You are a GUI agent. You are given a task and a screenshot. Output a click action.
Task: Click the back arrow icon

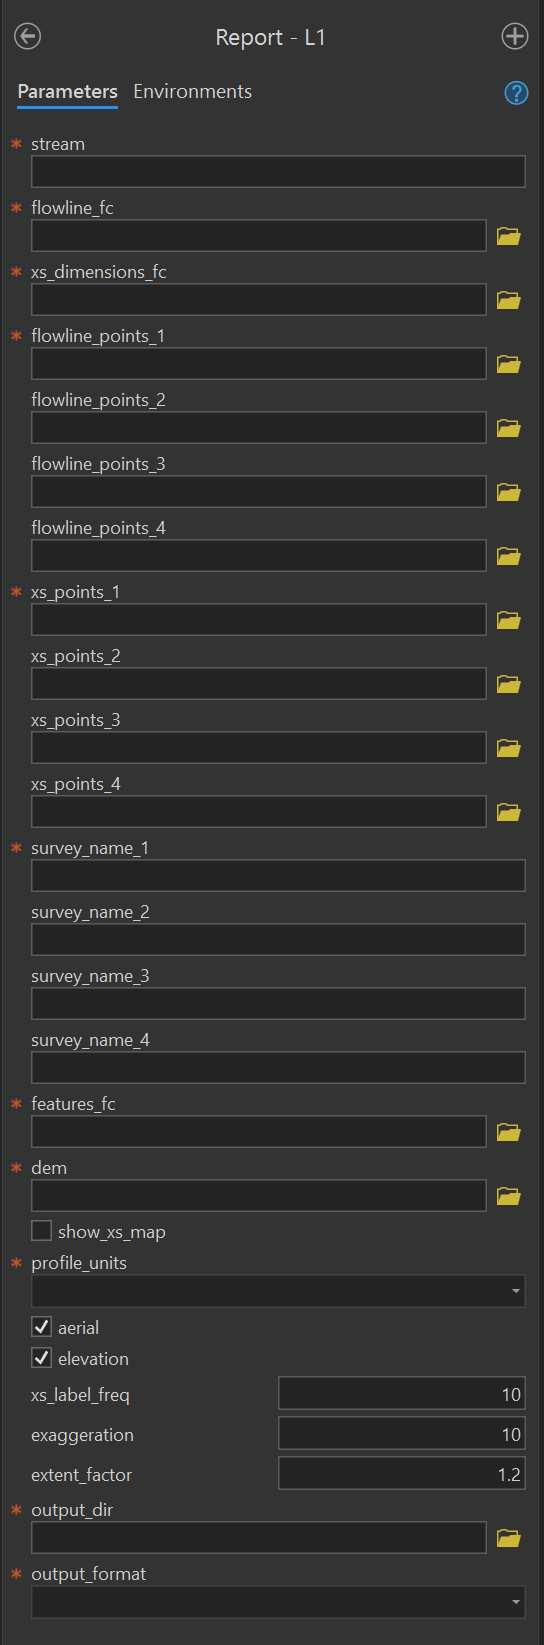(x=28, y=37)
